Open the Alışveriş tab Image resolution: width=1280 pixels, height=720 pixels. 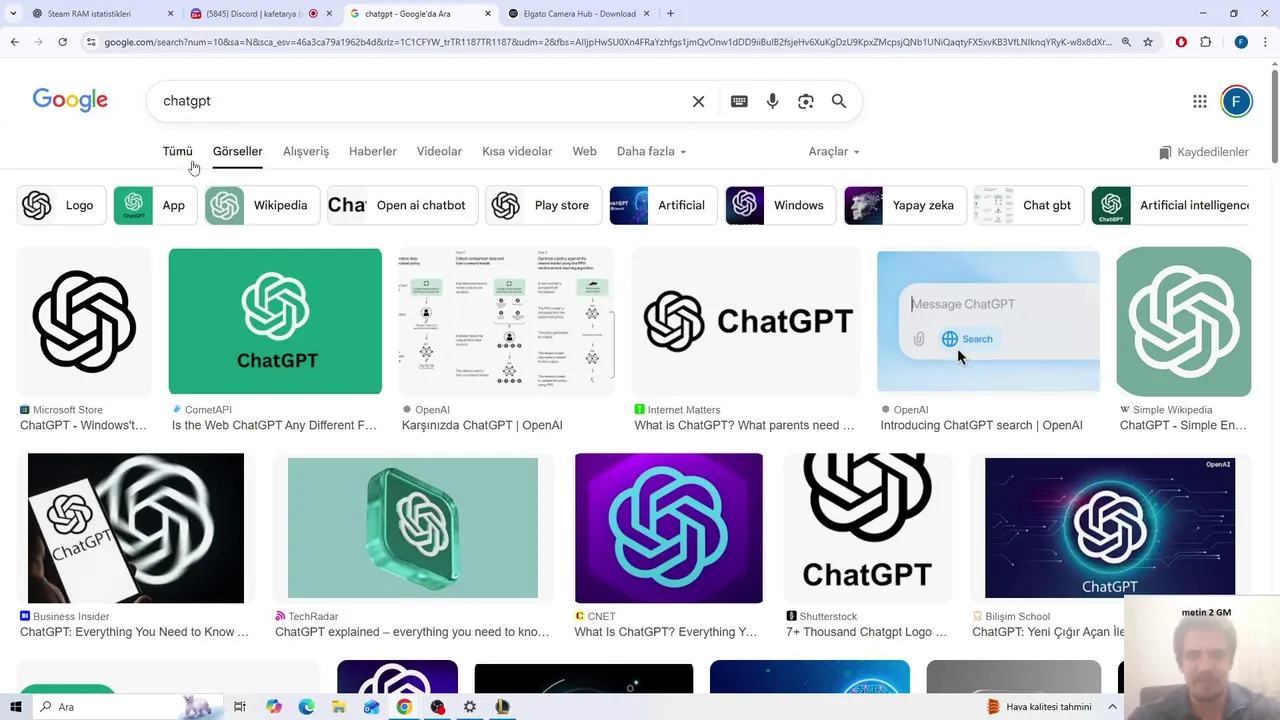coord(306,151)
